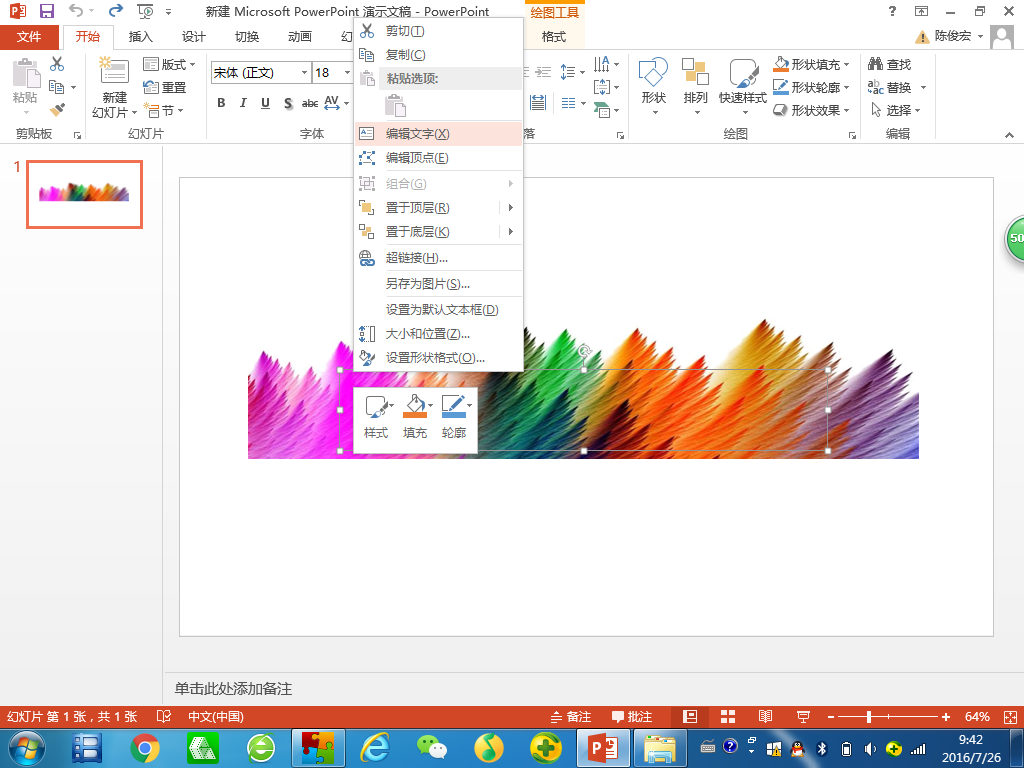This screenshot has width=1024, height=768.
Task: Choose Copy in context menu
Action: click(x=438, y=55)
